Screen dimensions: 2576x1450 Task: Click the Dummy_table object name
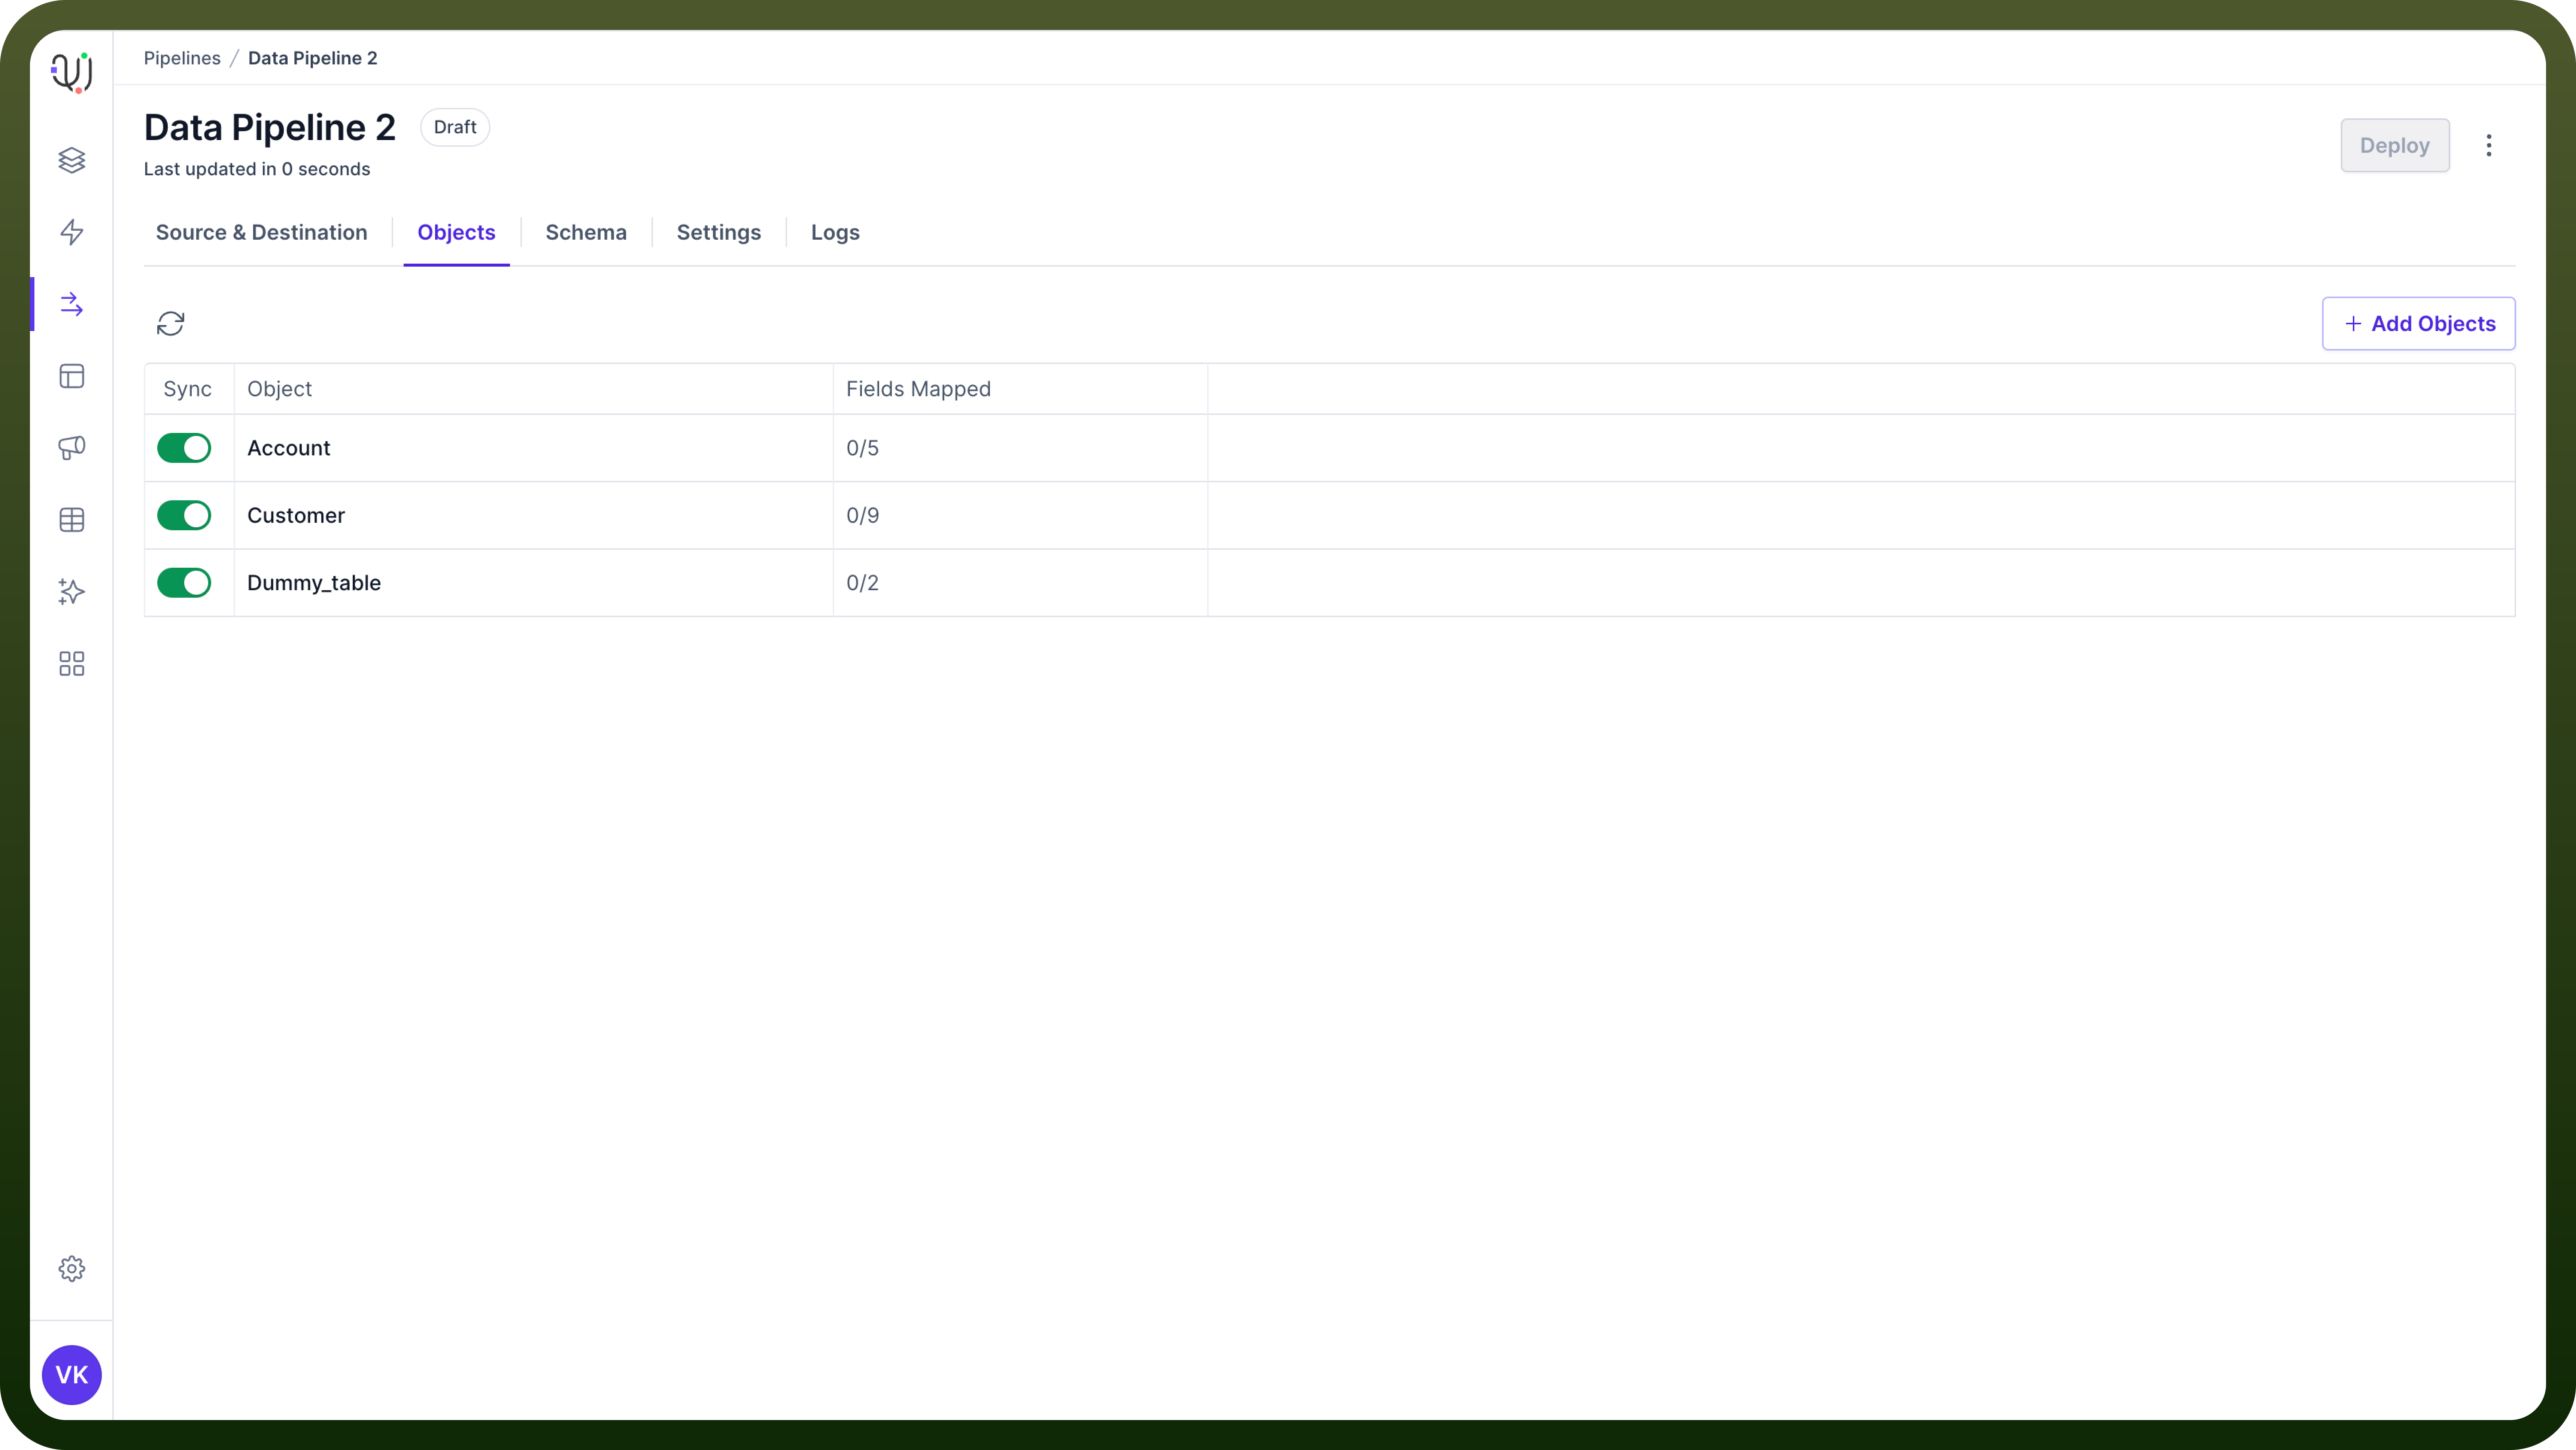pos(314,583)
